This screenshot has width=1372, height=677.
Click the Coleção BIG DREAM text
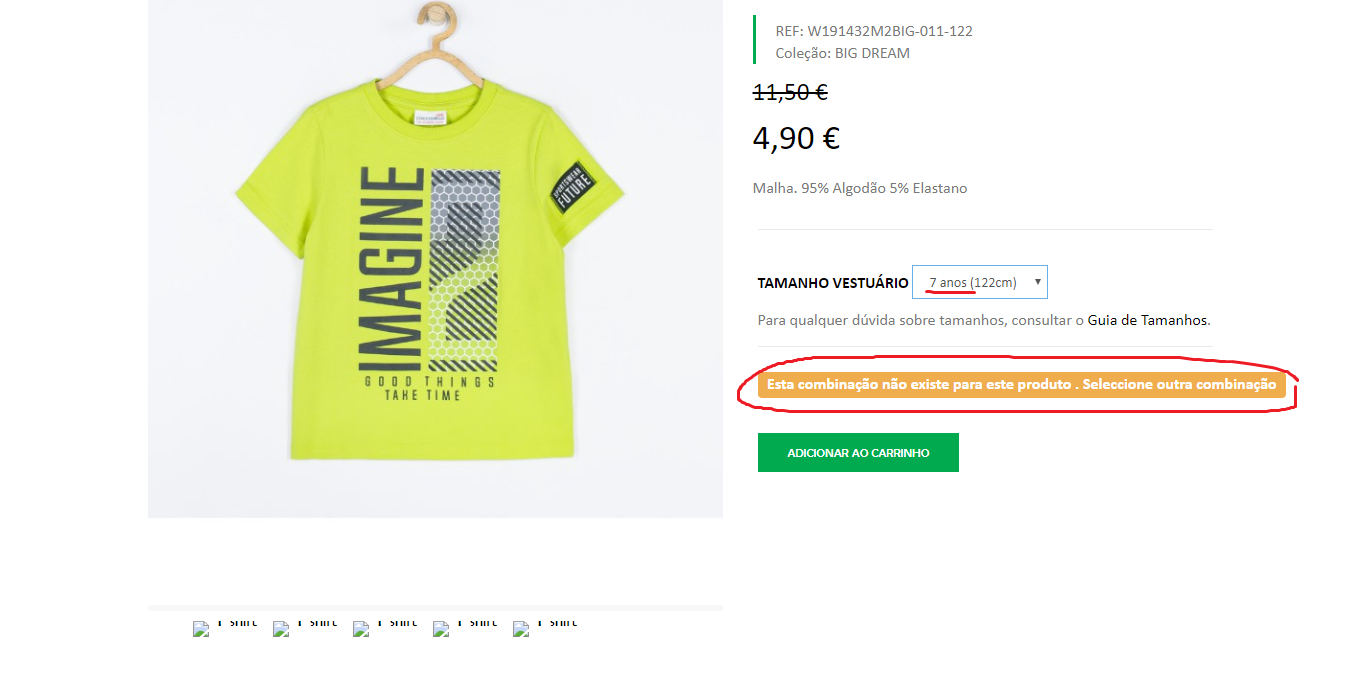pos(842,53)
